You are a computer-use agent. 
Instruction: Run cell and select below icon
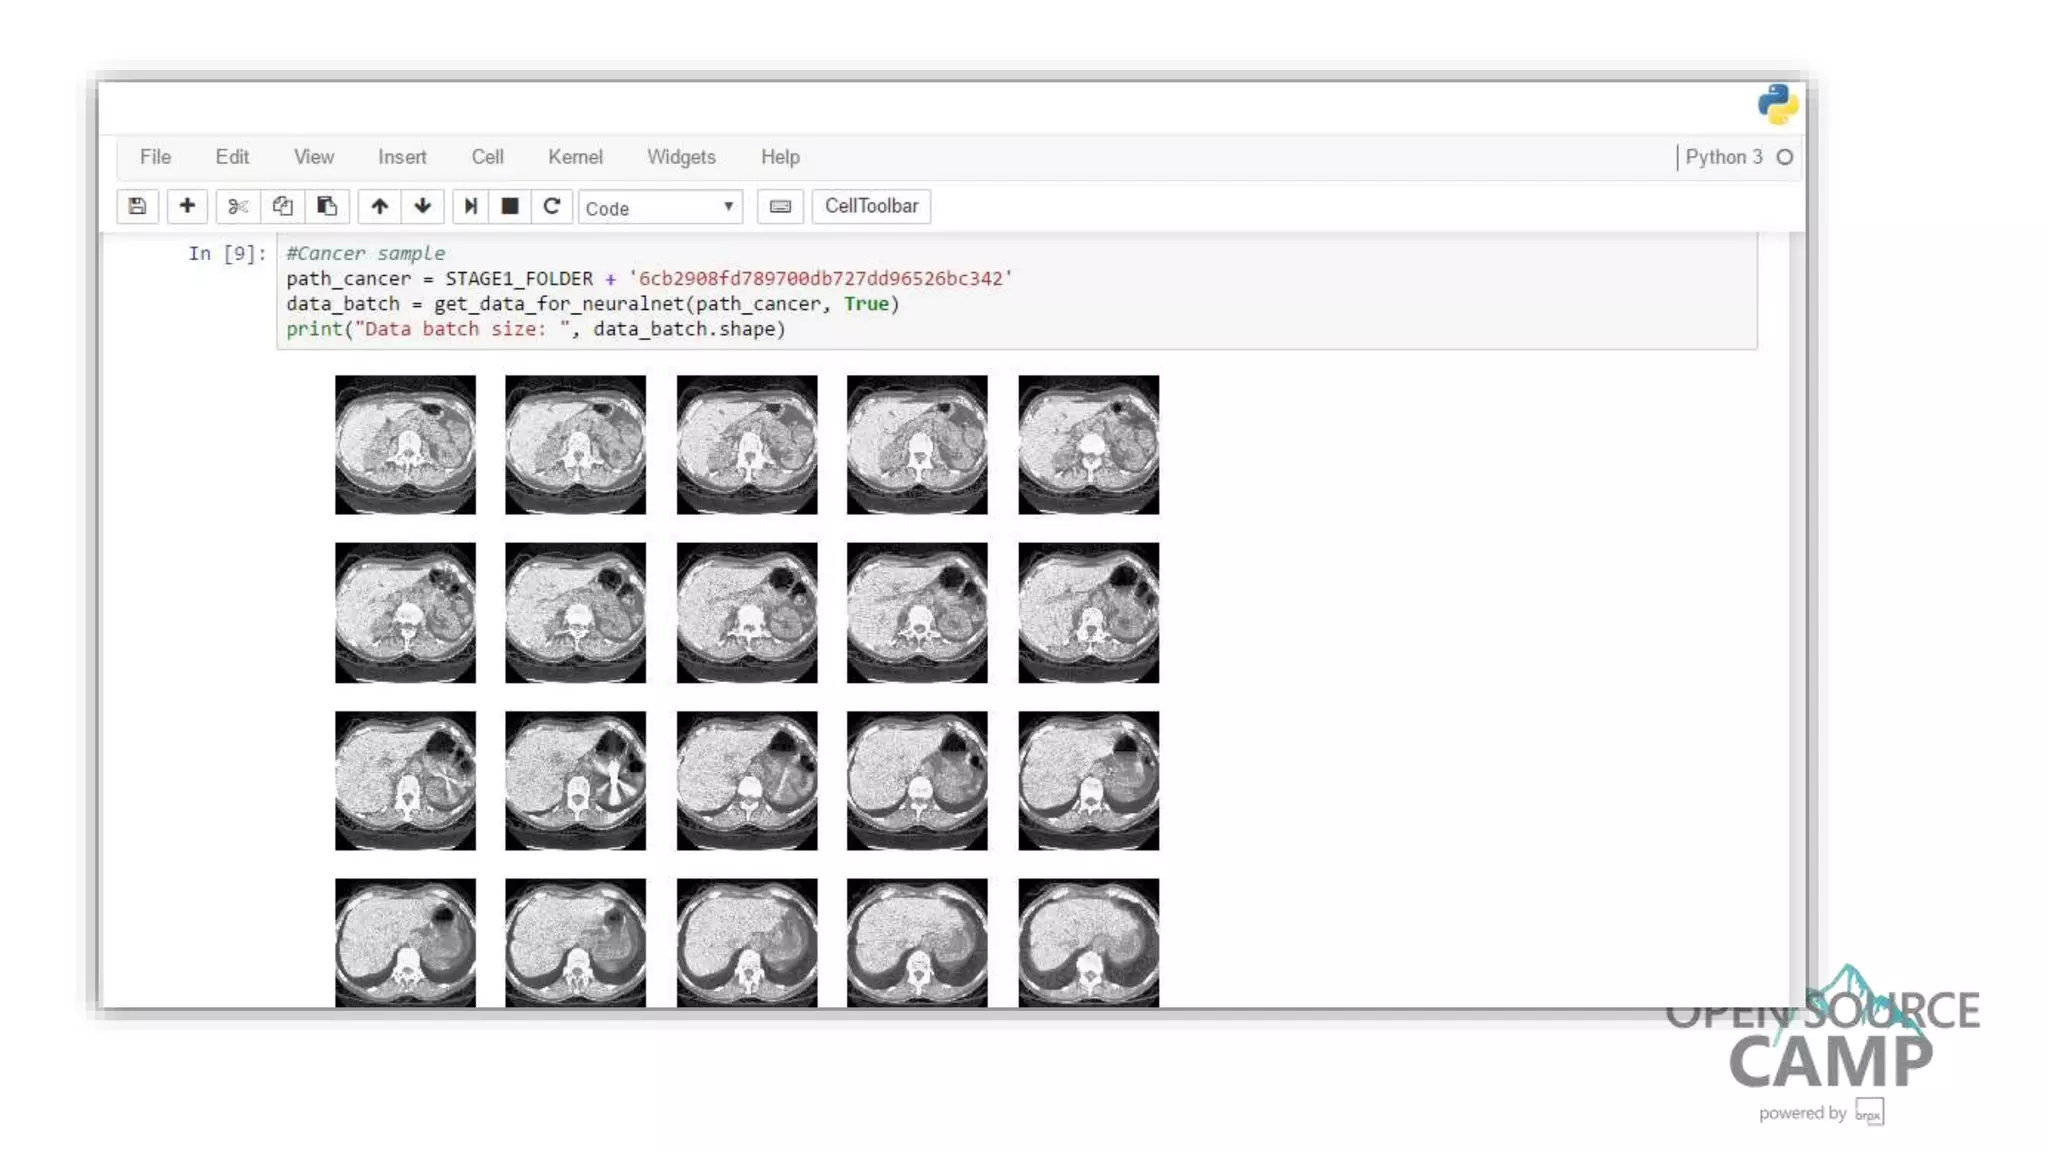[x=470, y=206]
